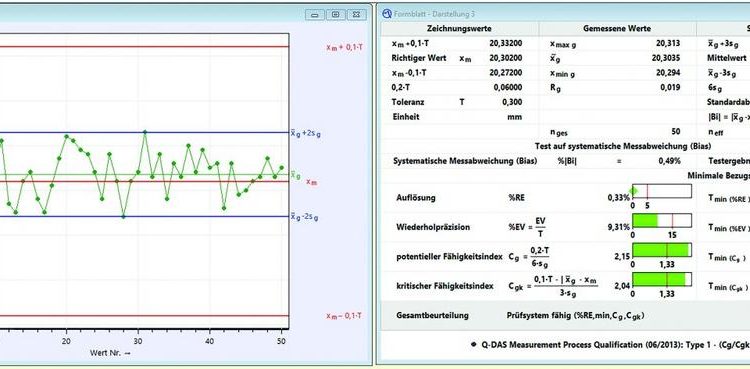The image size is (750, 369).
Task: Click the 'x̄g +2sg' chart line label
Action: 305,134
